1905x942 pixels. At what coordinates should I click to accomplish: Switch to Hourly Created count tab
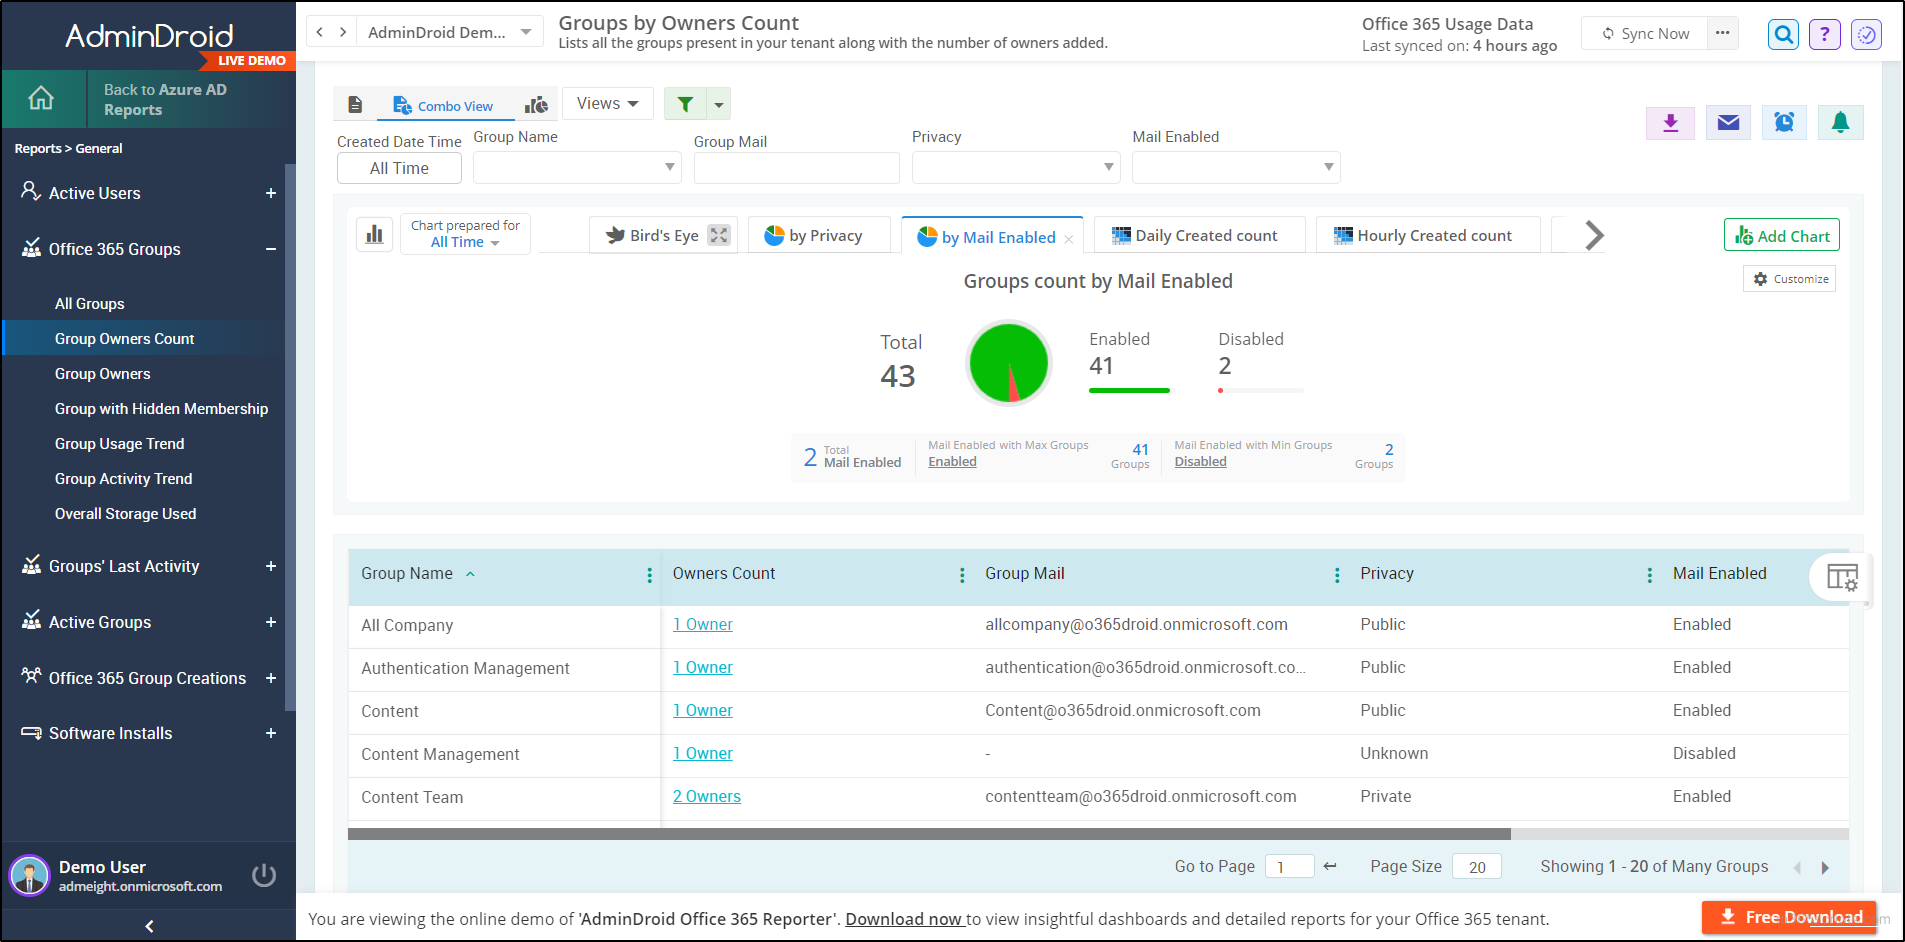[x=1427, y=235]
